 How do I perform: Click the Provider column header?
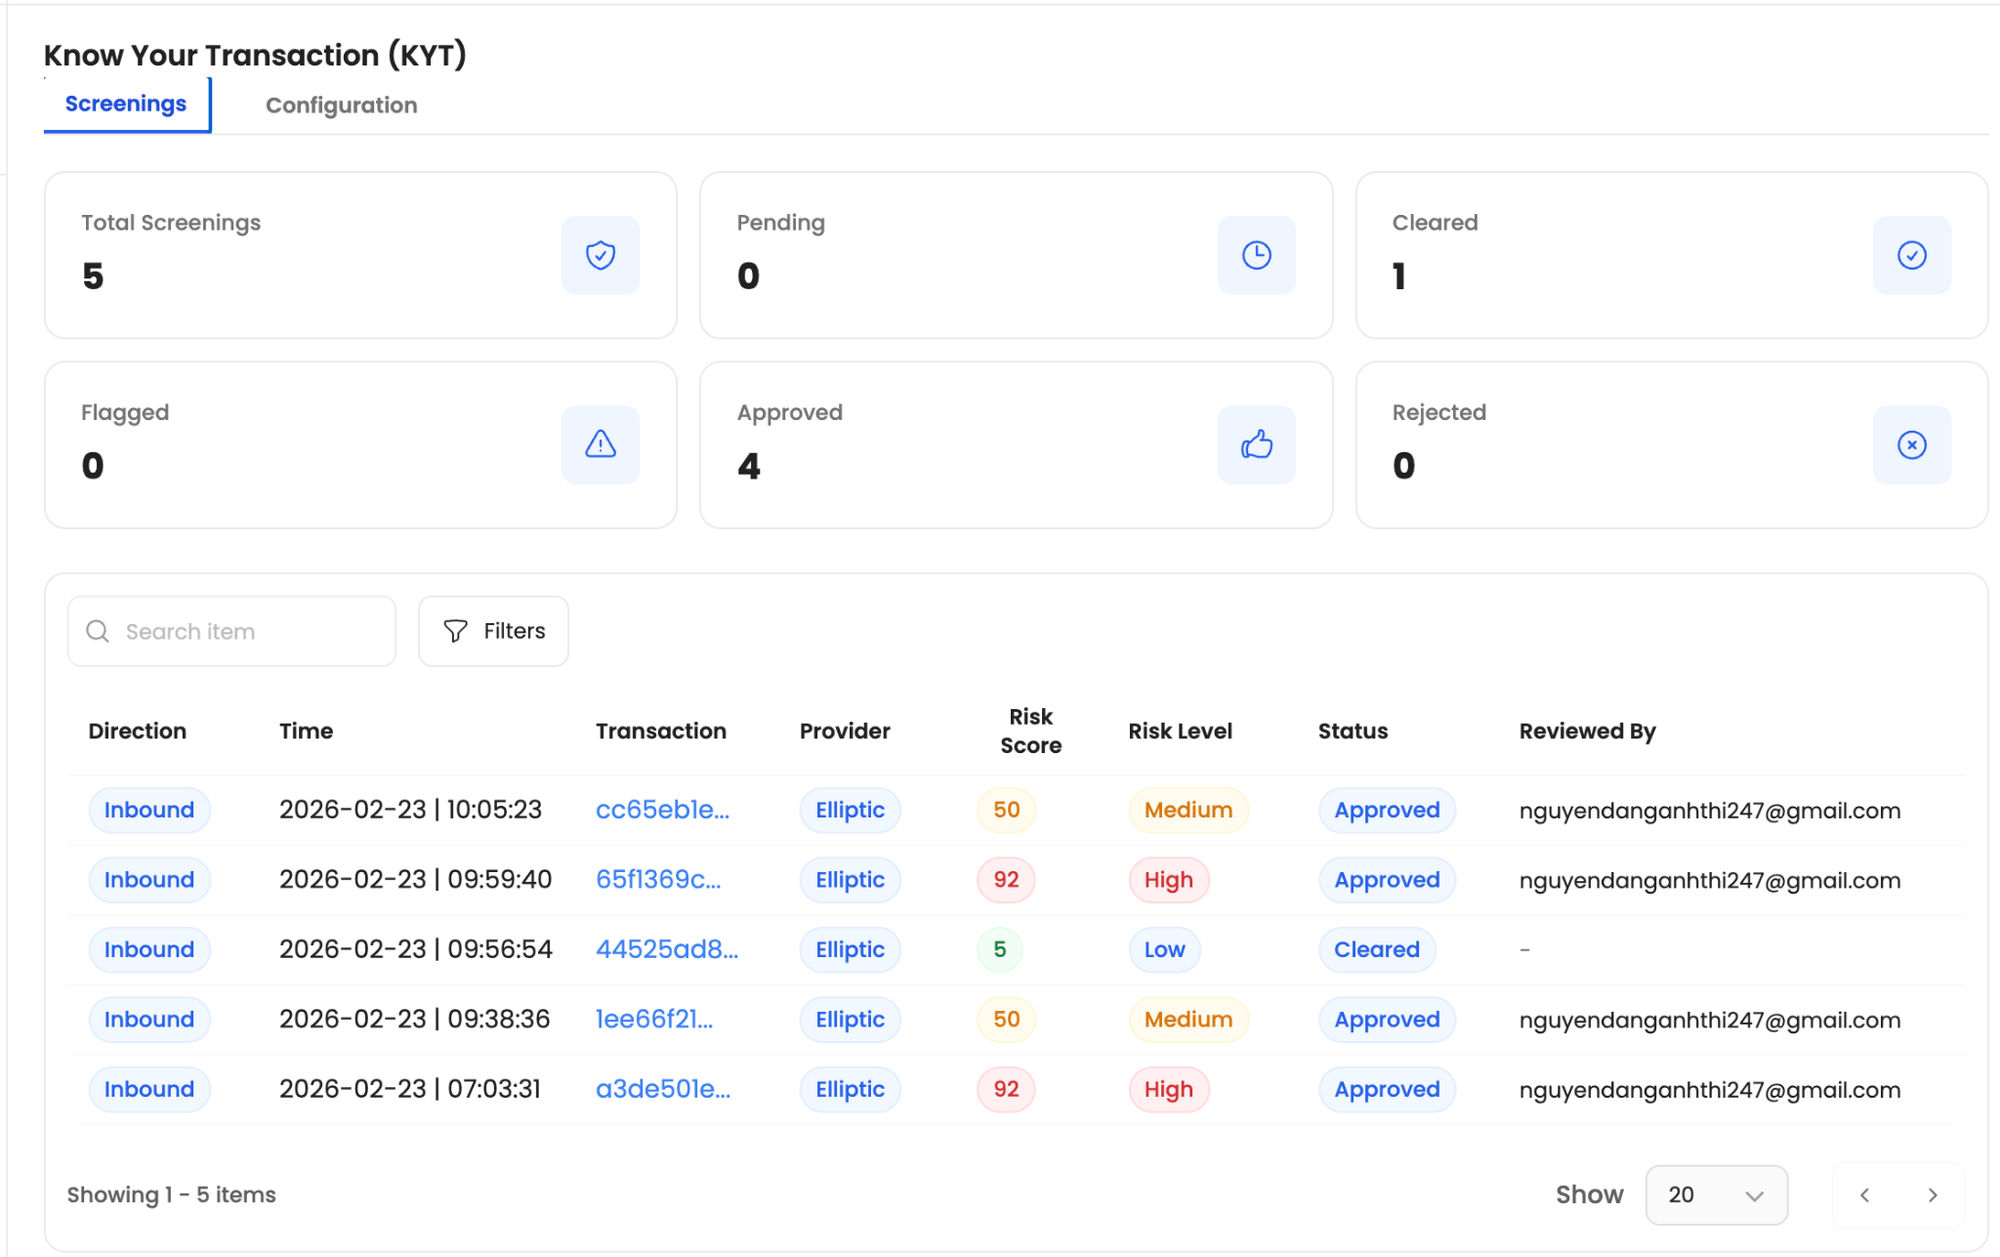click(x=845, y=731)
